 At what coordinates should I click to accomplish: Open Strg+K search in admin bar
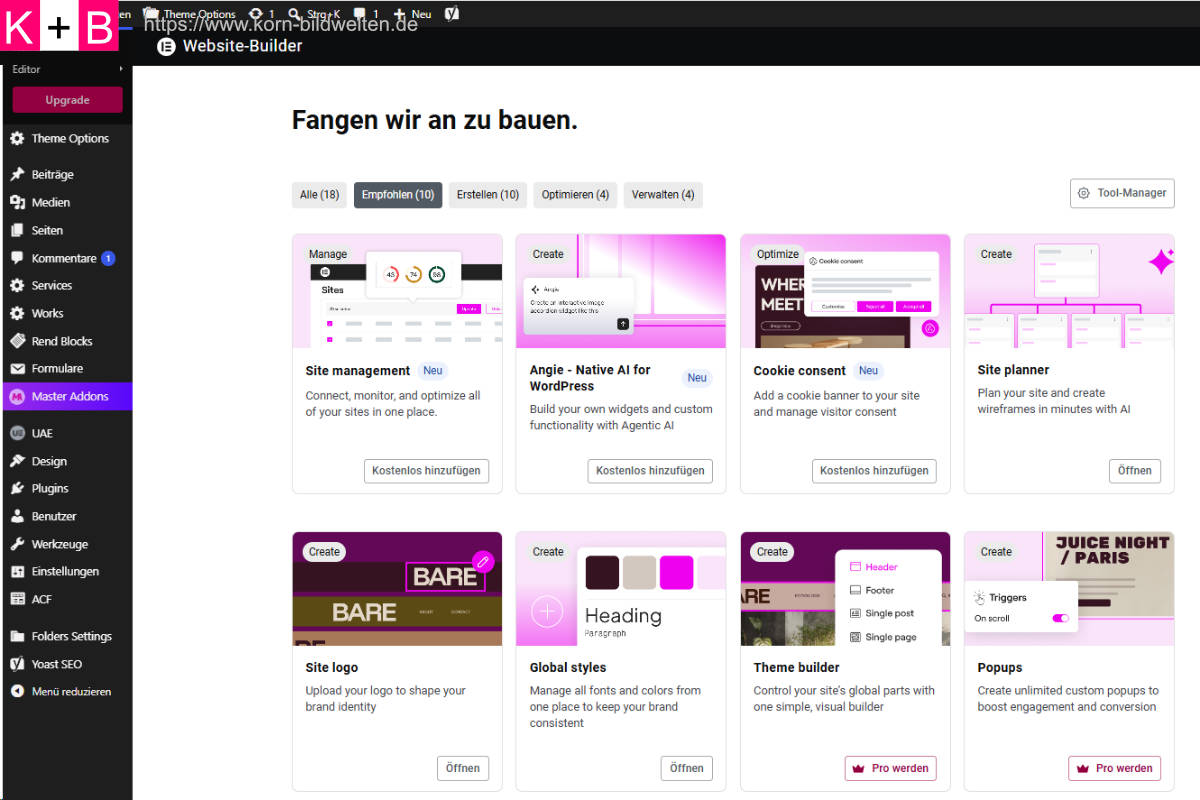[314, 14]
